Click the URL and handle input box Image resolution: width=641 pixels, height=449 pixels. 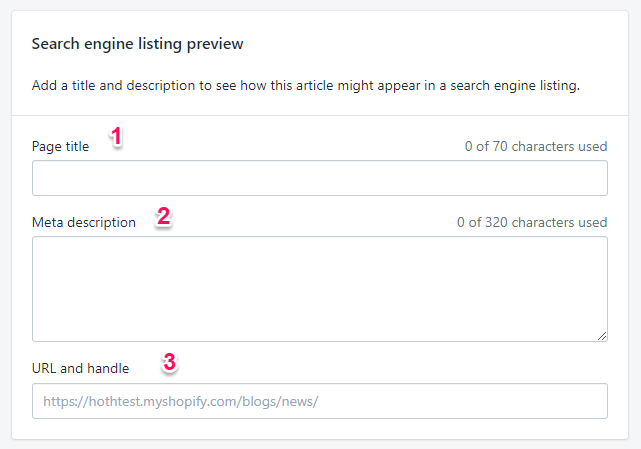319,401
